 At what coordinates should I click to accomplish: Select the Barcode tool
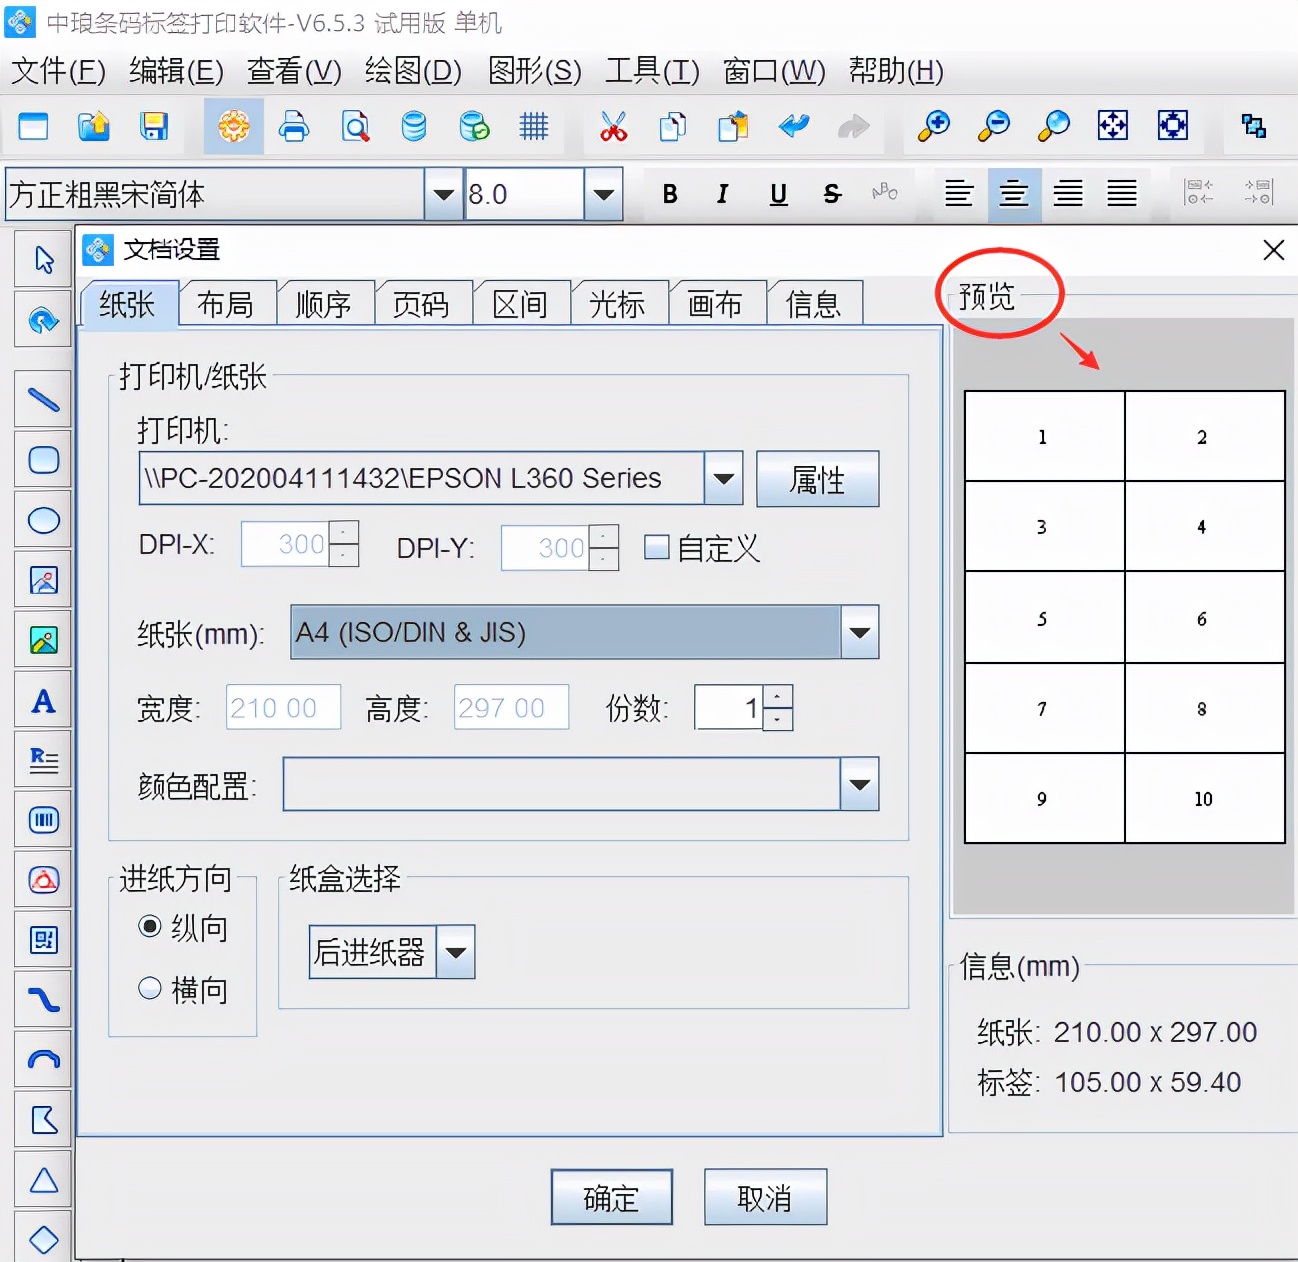[42, 819]
